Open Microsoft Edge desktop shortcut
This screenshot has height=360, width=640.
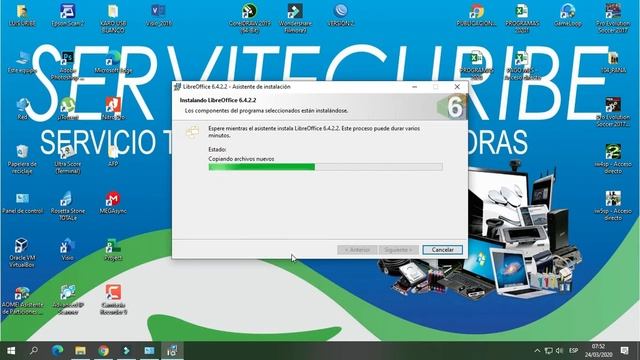pos(113,62)
